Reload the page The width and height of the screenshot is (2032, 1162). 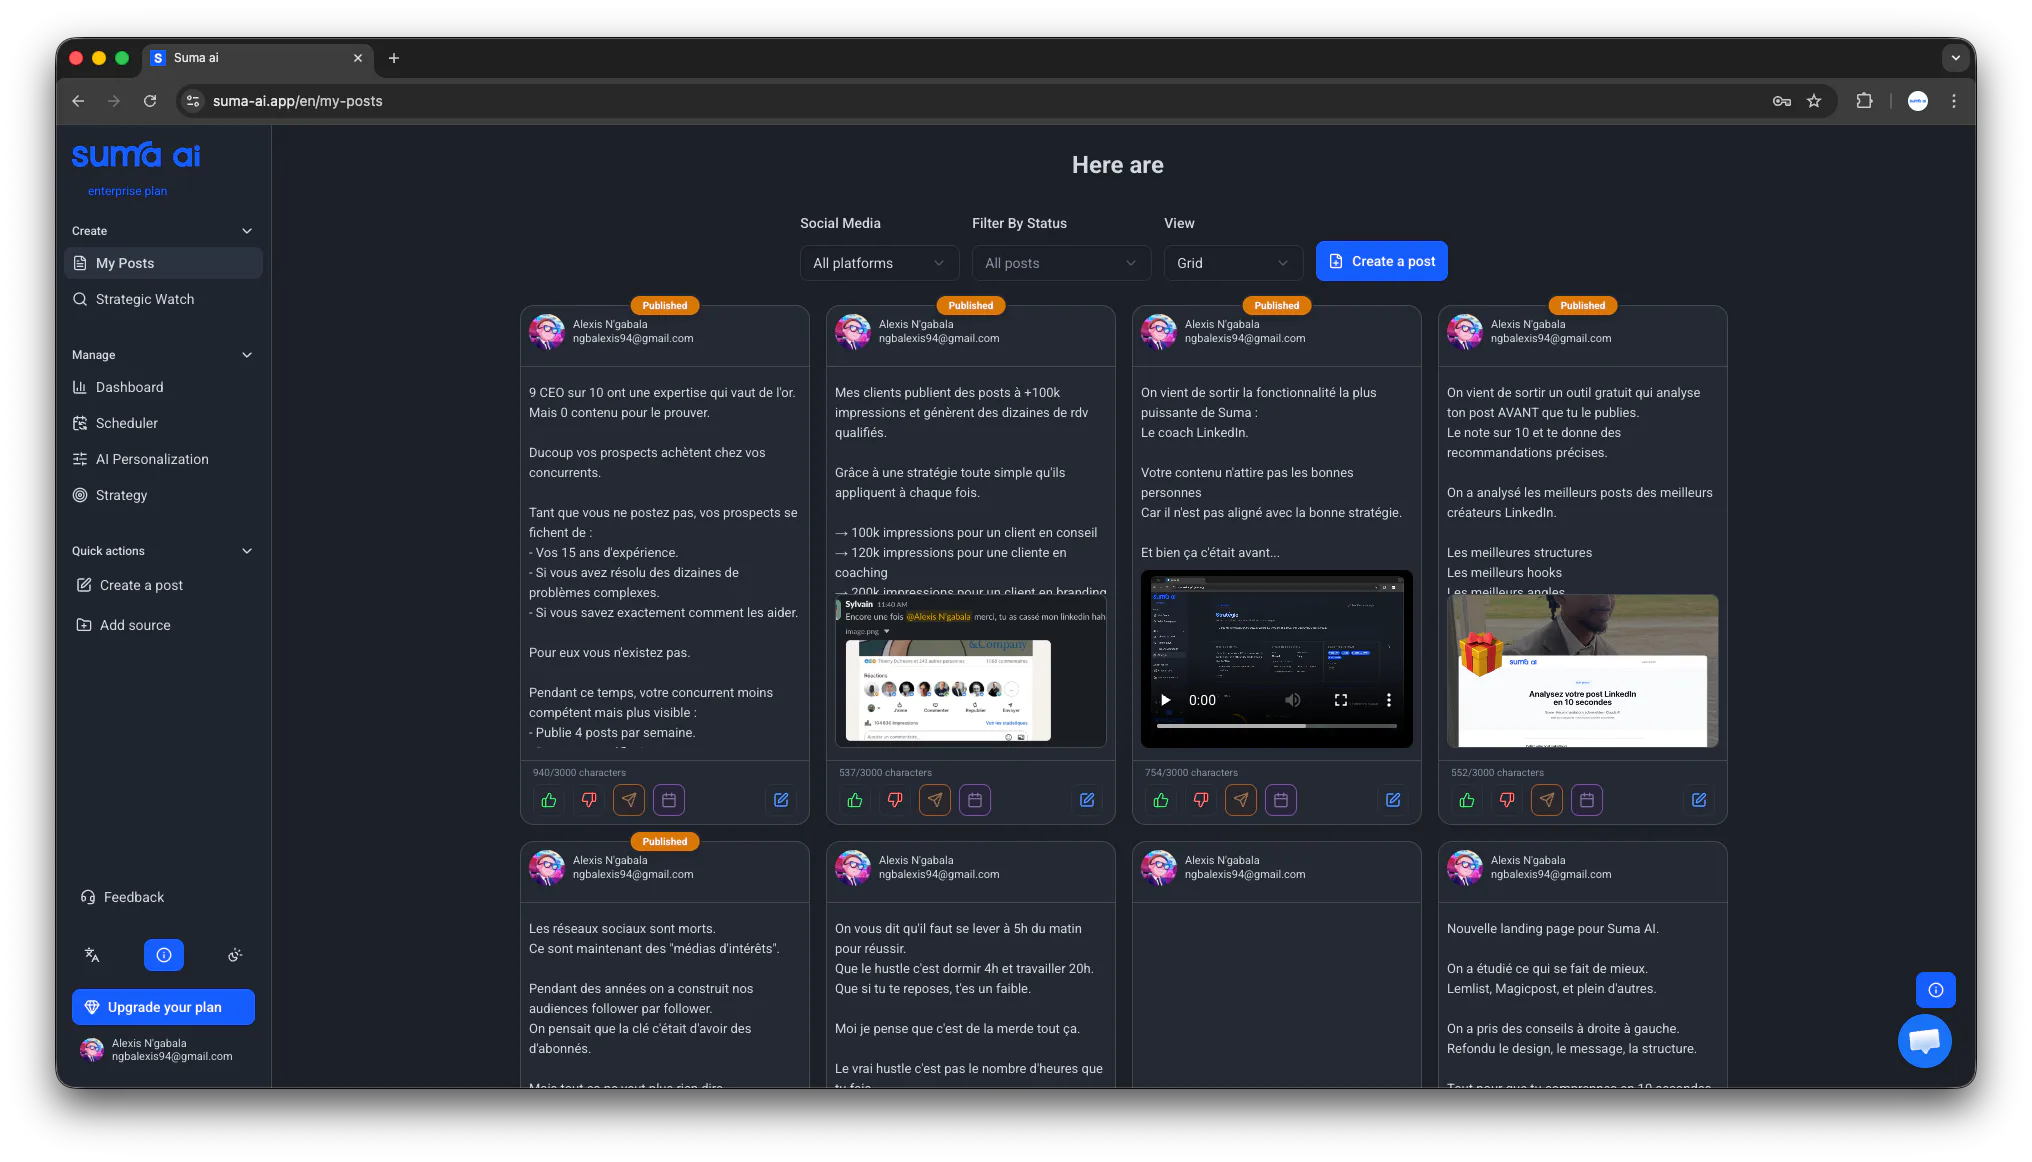click(150, 101)
